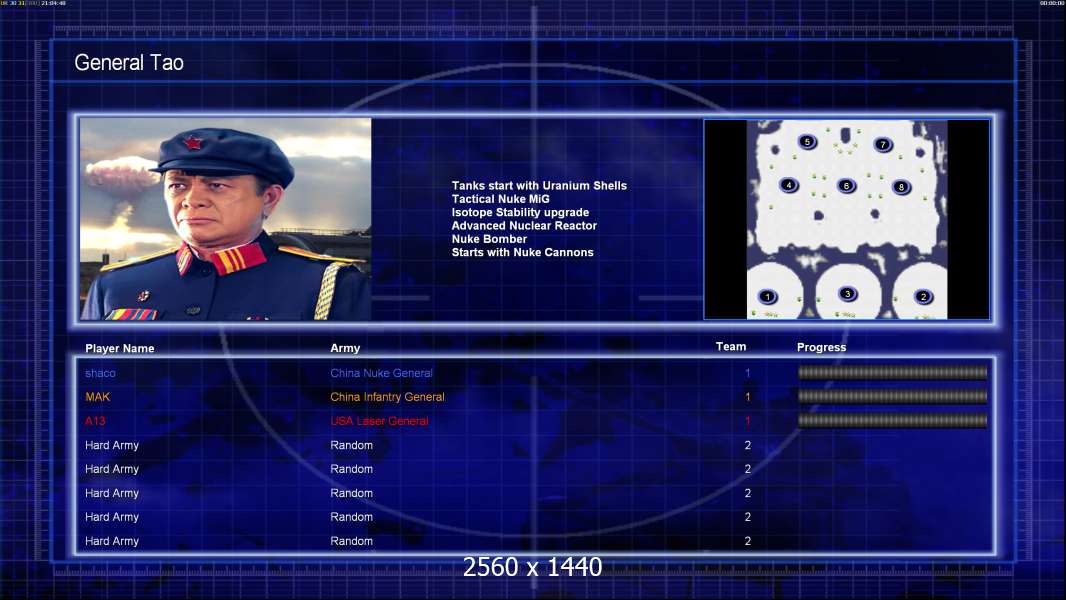Click start position marker 6 on minimap
The image size is (1066, 600).
[846, 186]
